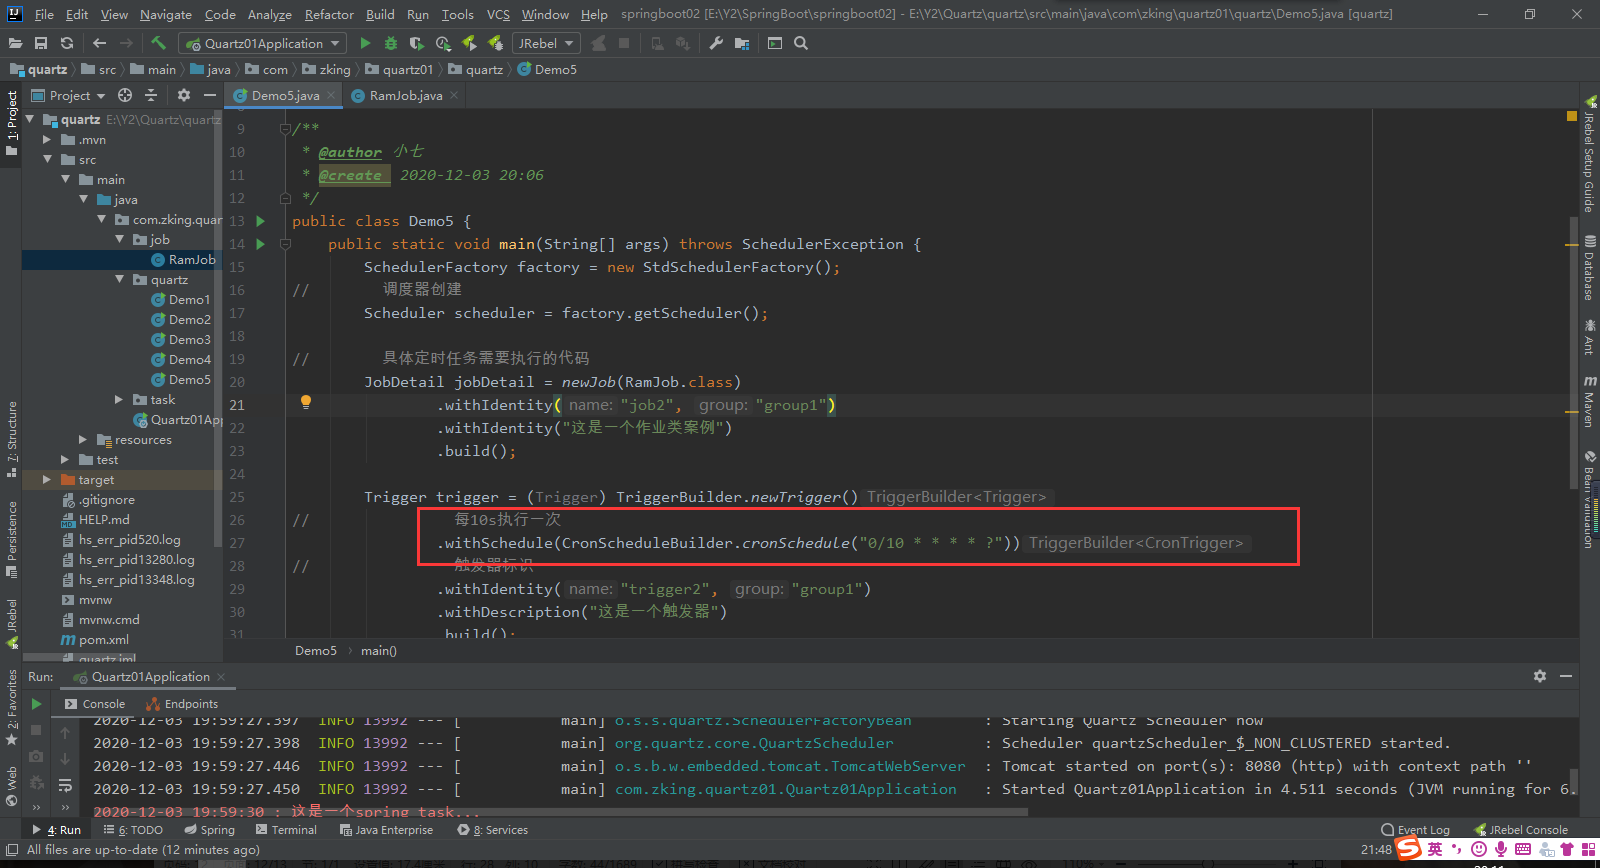Toggle soft-wrap in the Run console
1600x868 pixels.
[x=65, y=785]
